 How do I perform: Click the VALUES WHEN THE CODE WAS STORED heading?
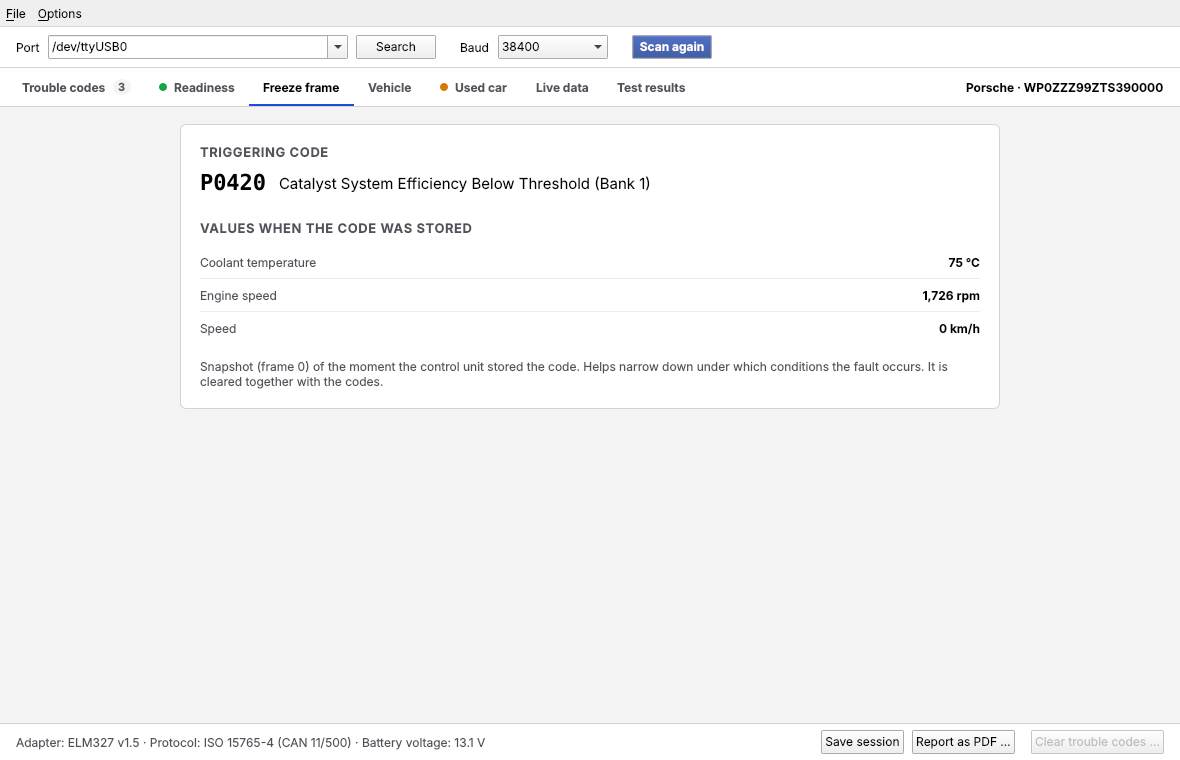coord(336,228)
